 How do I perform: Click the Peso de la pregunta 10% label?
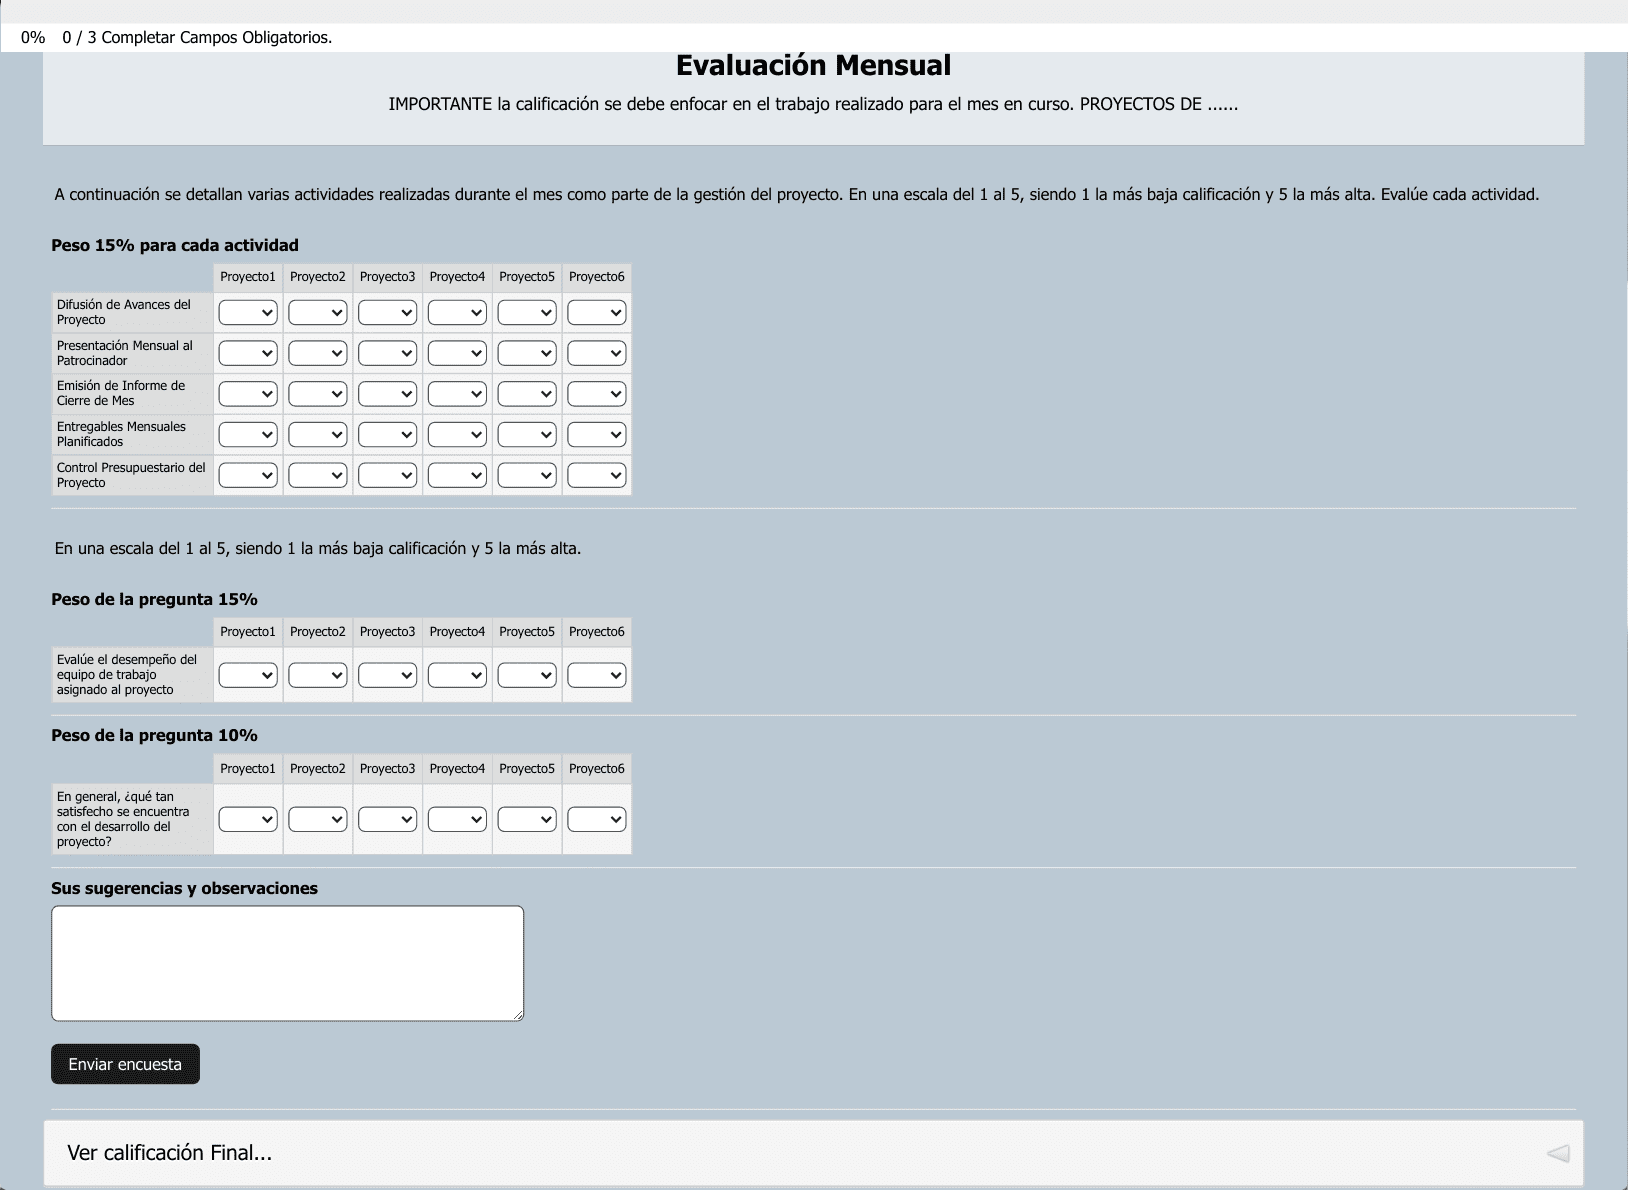tap(154, 735)
